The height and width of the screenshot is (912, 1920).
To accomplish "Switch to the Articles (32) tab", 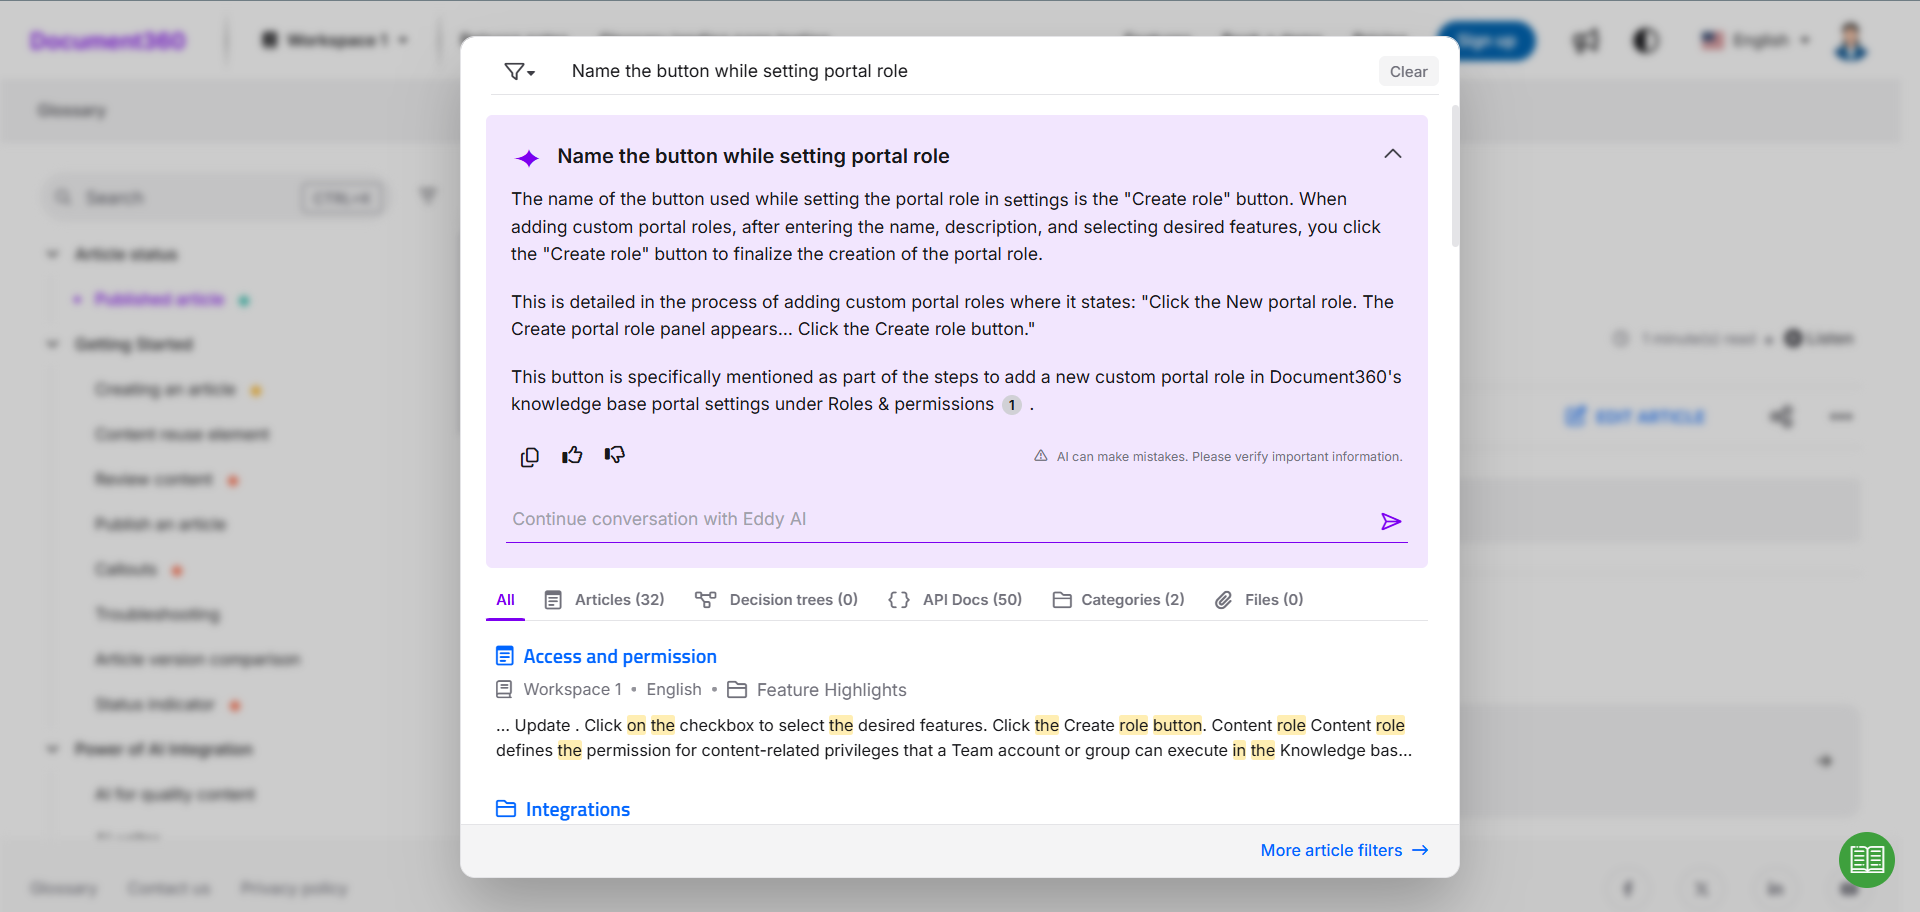I will tap(604, 600).
